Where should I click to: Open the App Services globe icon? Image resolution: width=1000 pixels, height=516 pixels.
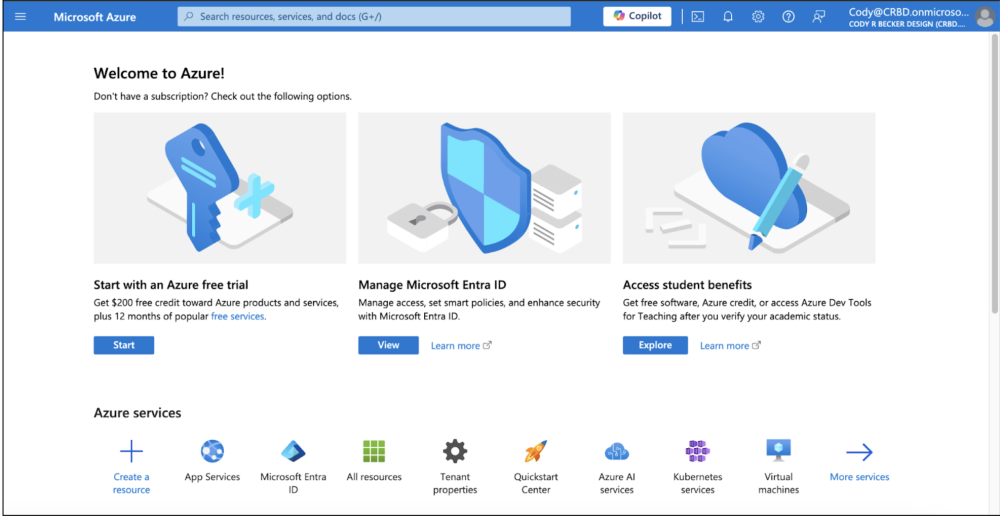coord(212,452)
